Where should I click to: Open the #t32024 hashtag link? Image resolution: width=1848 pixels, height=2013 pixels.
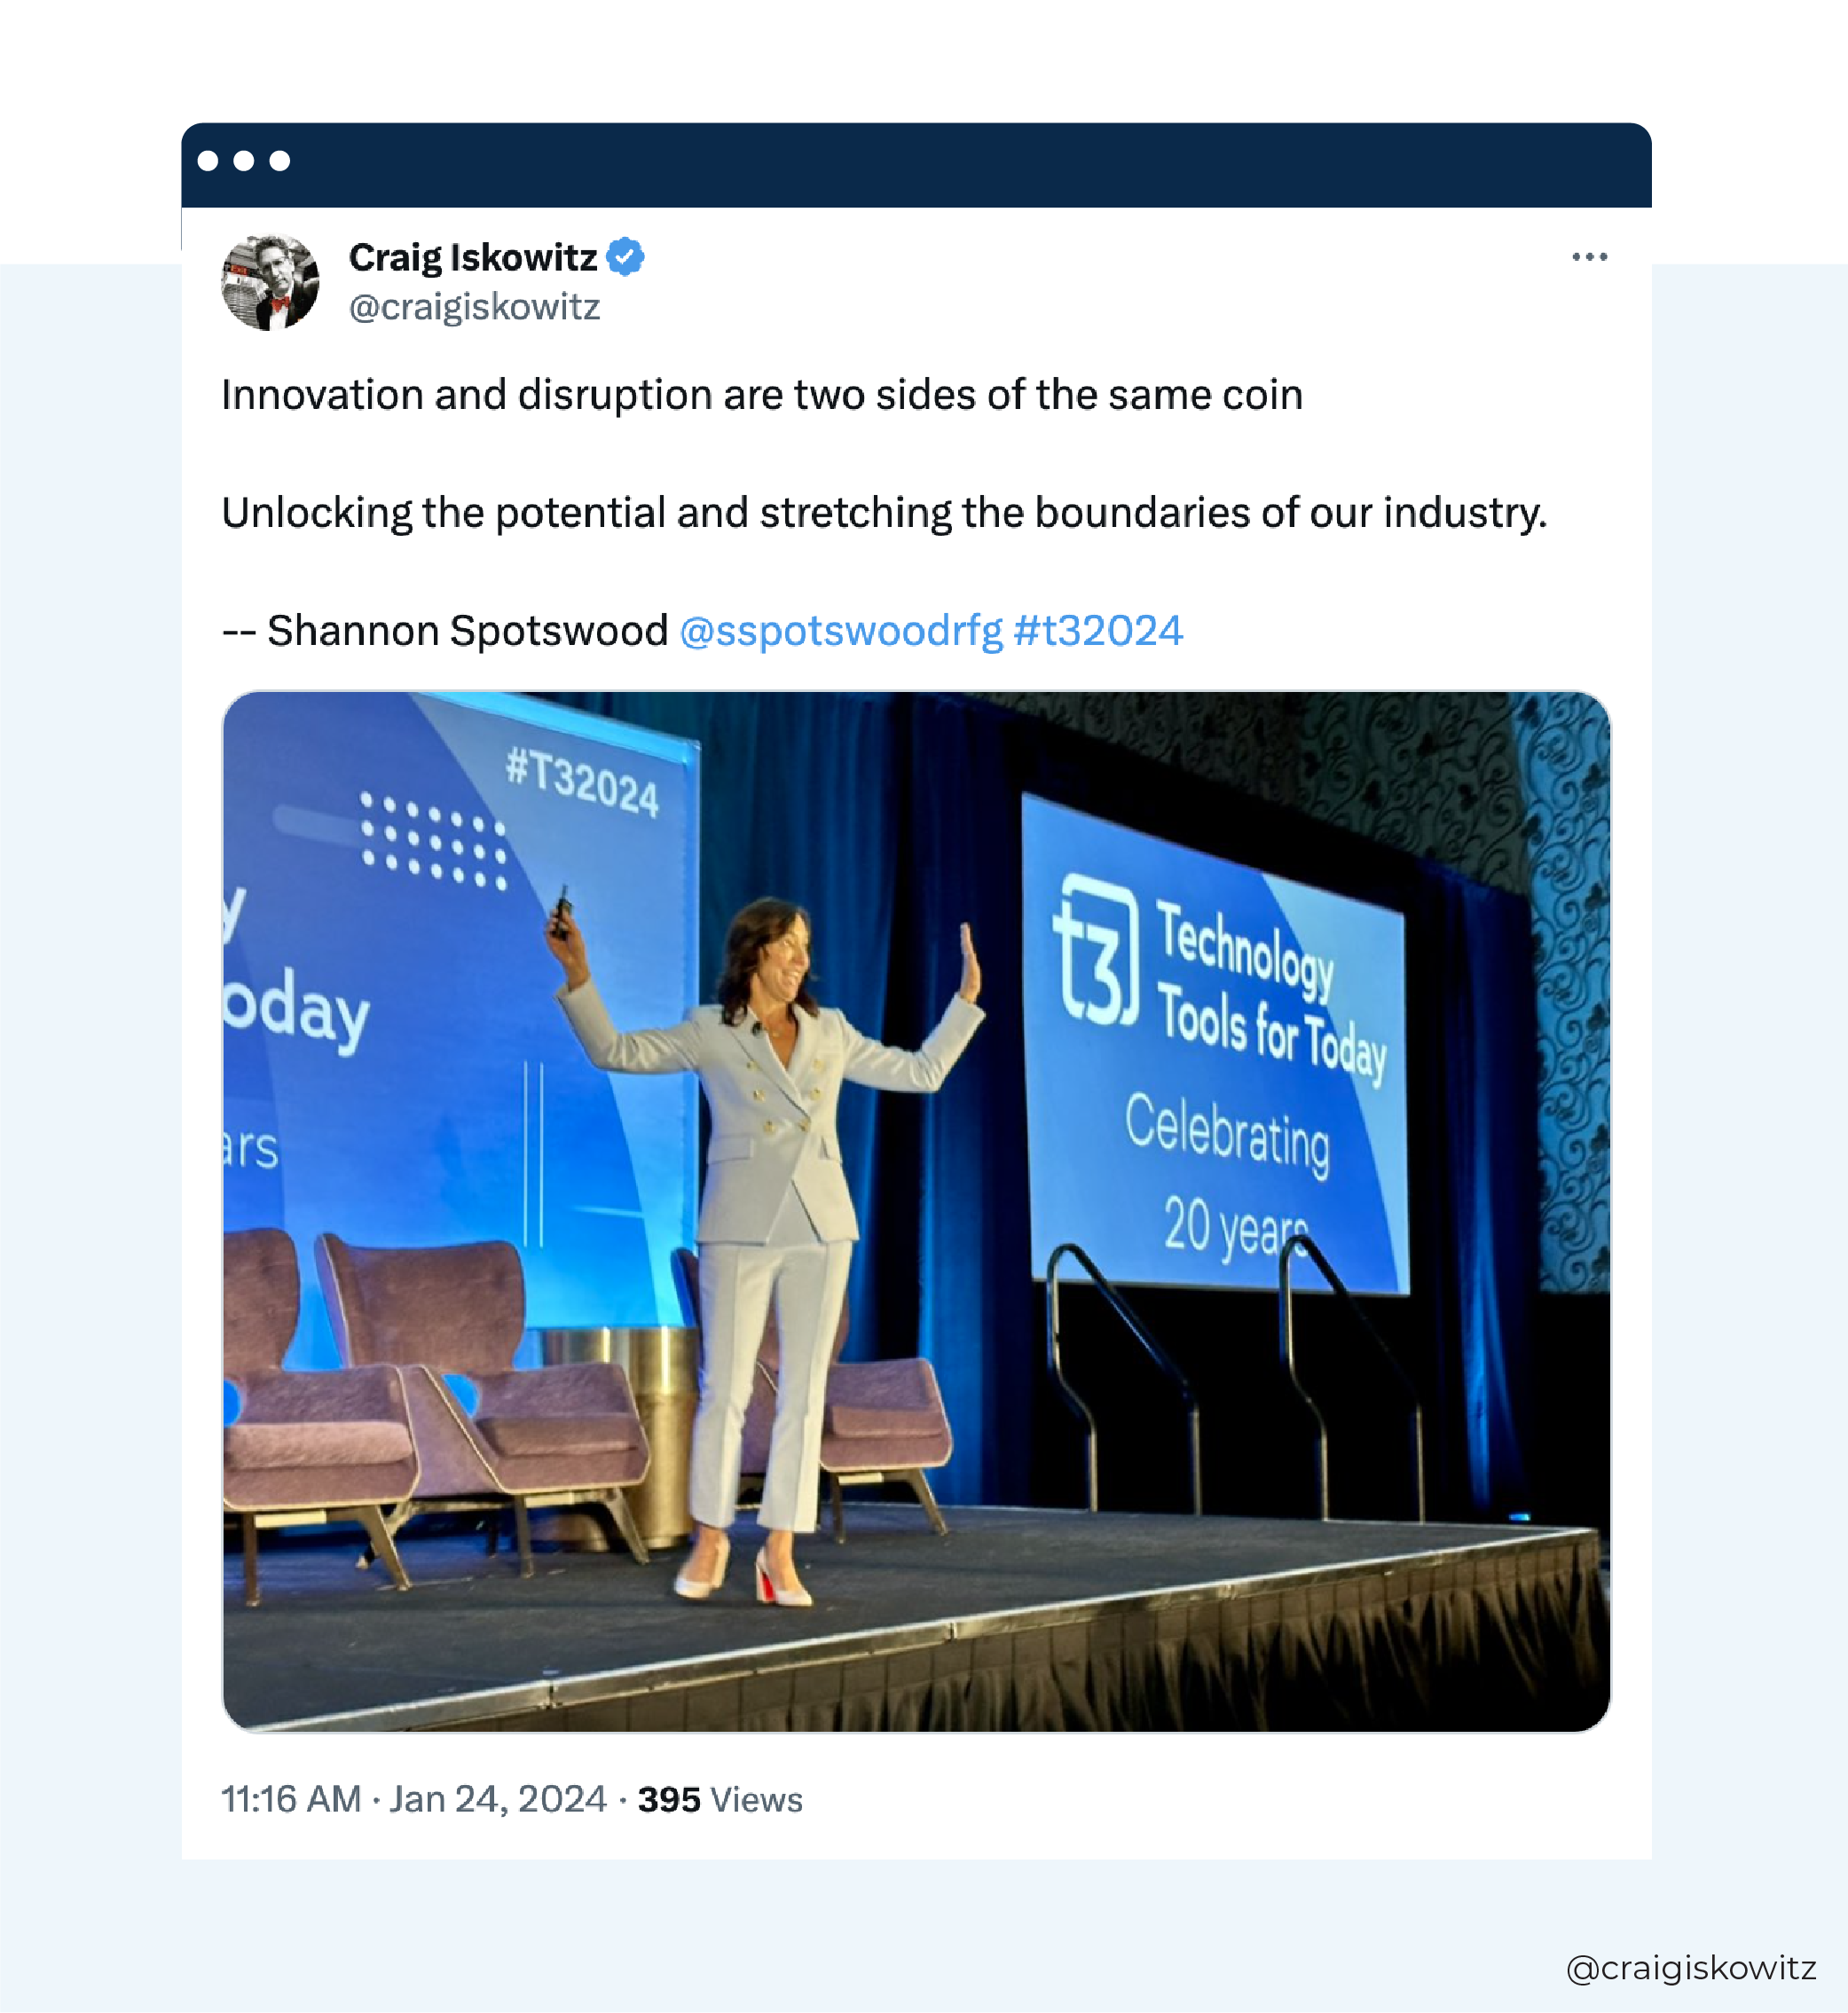[x=1098, y=631]
